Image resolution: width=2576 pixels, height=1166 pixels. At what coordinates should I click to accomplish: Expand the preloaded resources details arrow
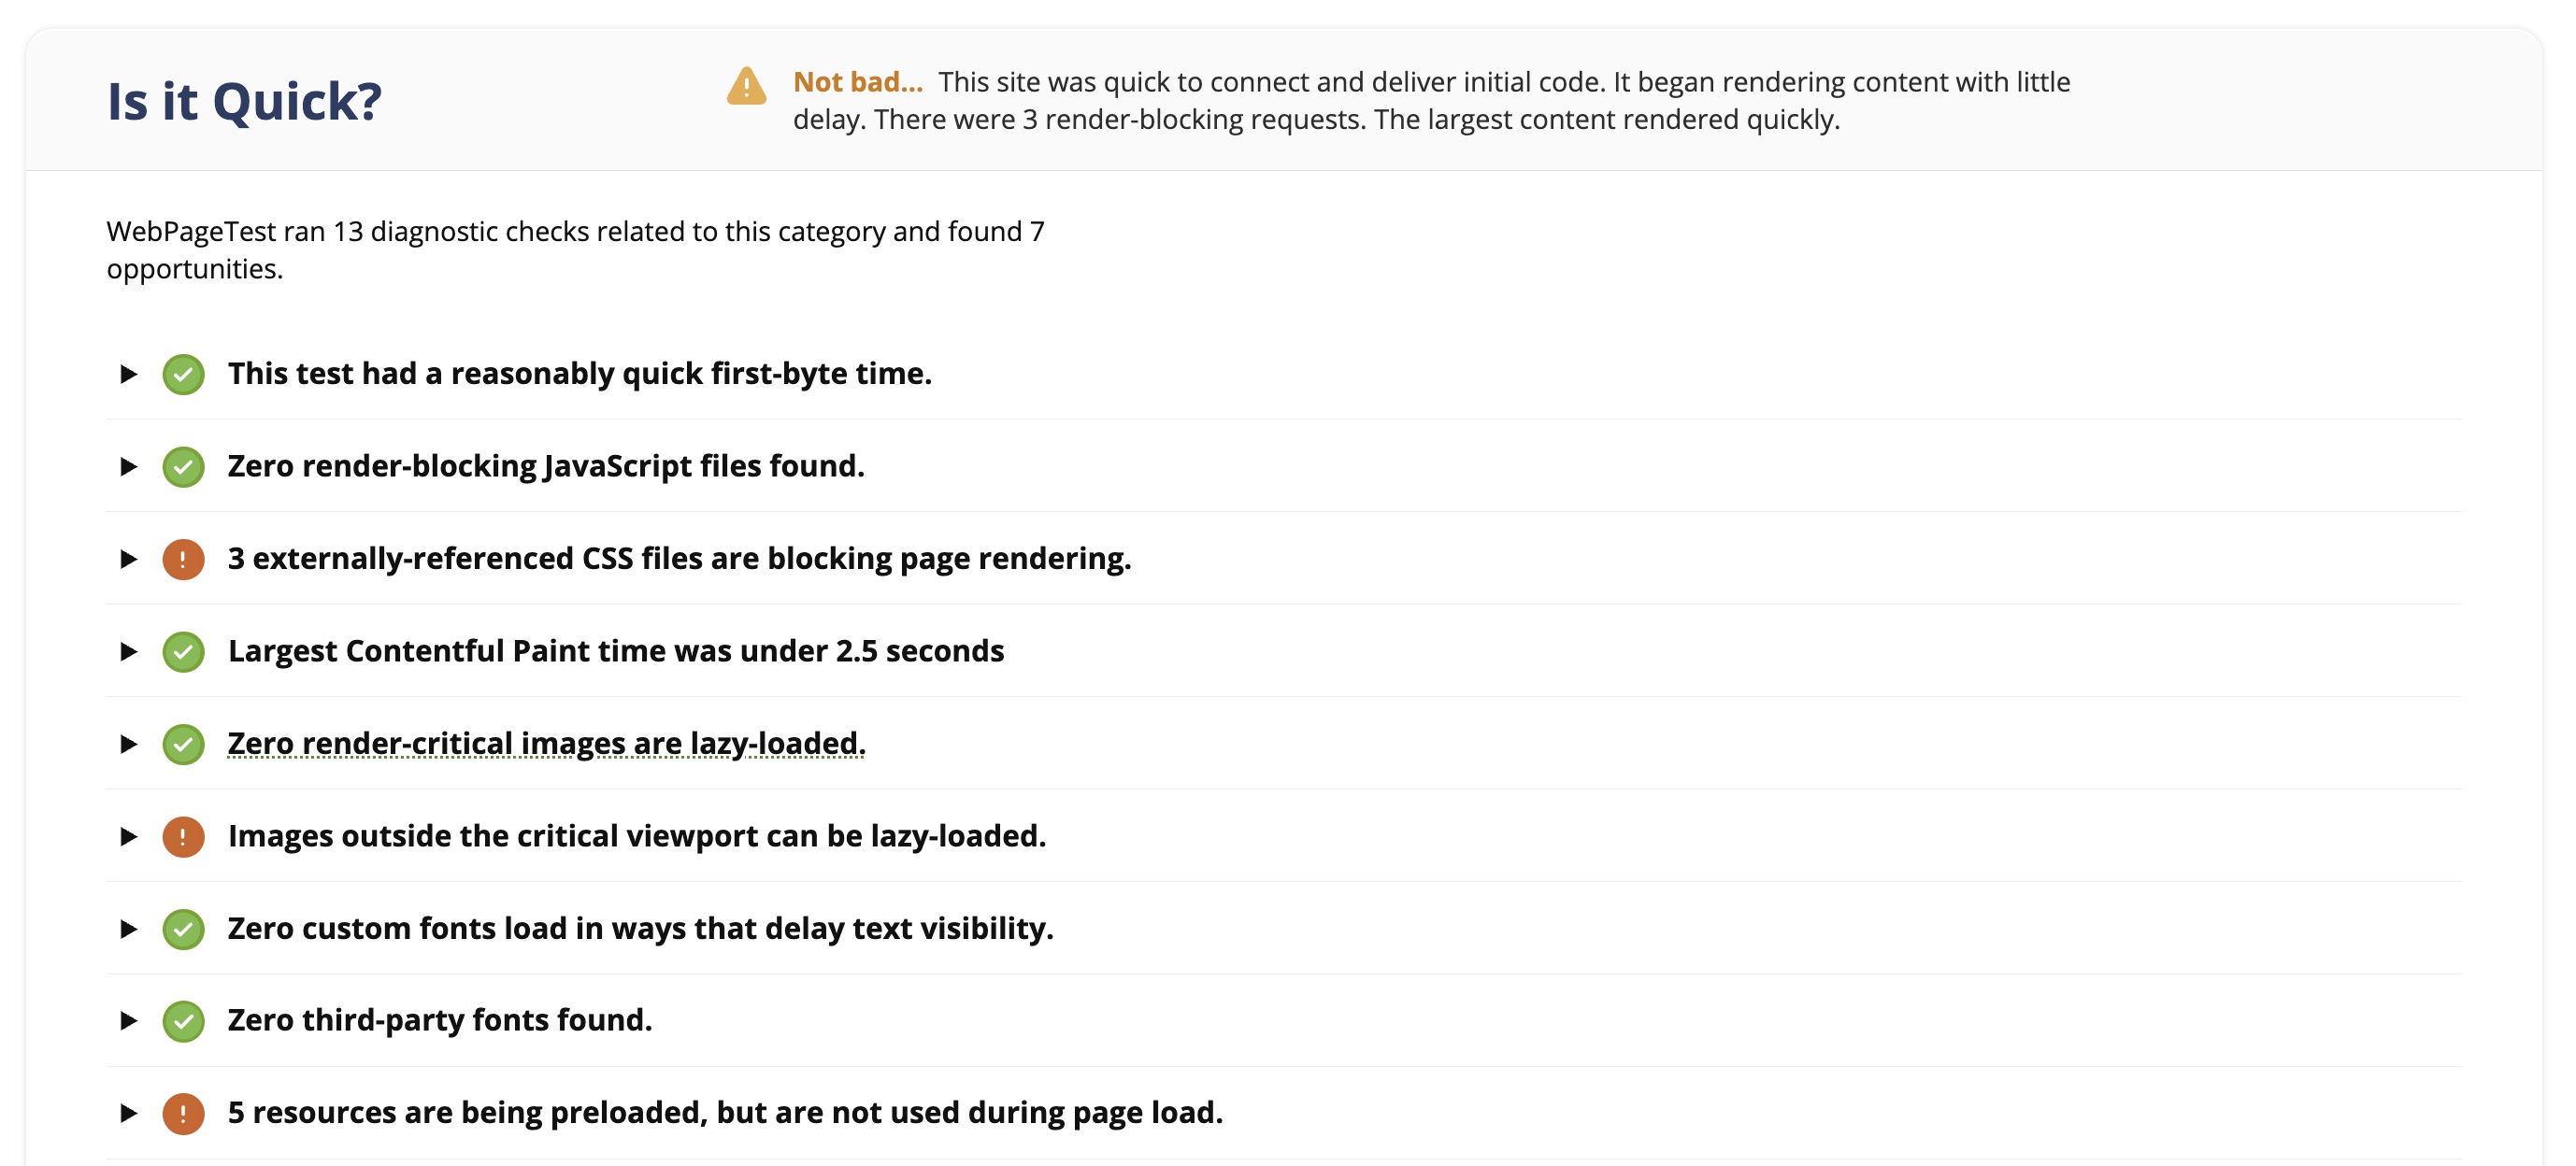click(x=128, y=1114)
